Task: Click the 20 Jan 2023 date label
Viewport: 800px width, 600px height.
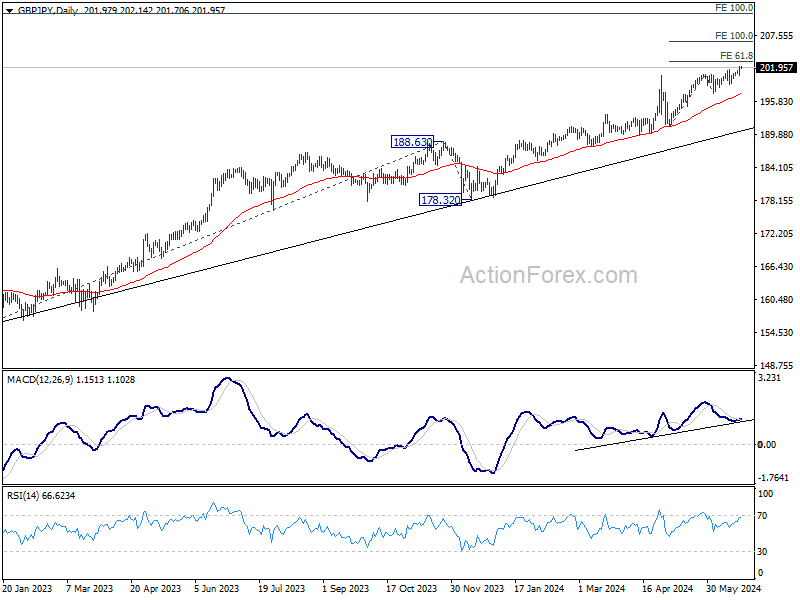Action: tap(27, 588)
